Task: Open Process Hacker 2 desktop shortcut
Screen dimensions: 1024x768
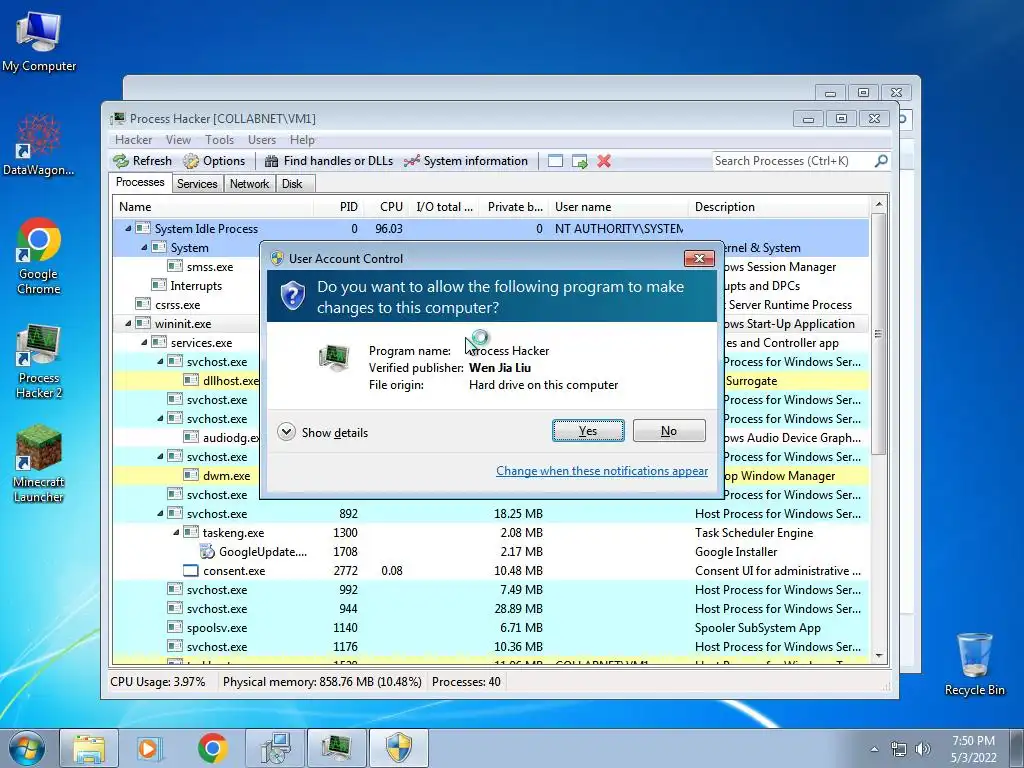Action: (x=39, y=360)
